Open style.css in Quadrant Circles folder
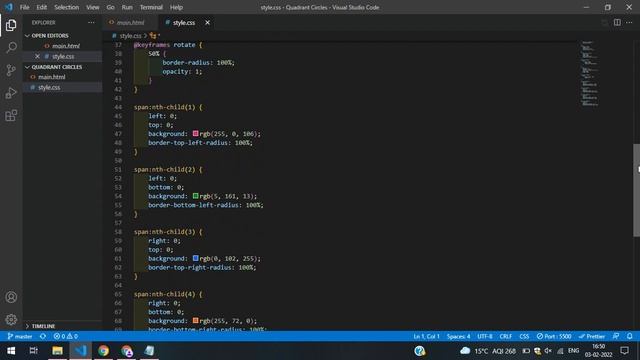Screen dimensions: 640x360 click(49, 87)
